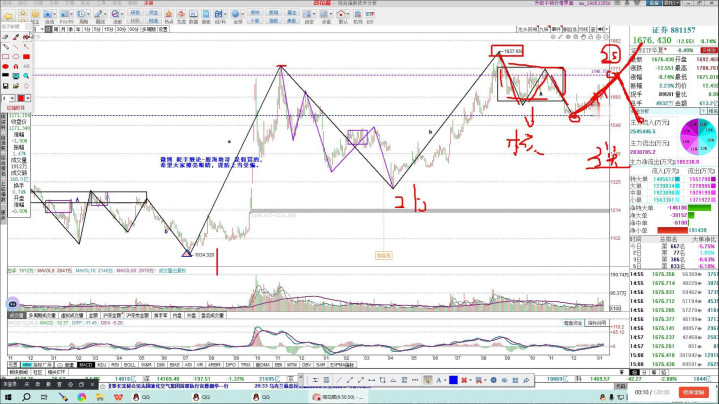Viewport: 719px width, 404px height.
Task: Select the BOLL indicator tab
Action: 129,365
